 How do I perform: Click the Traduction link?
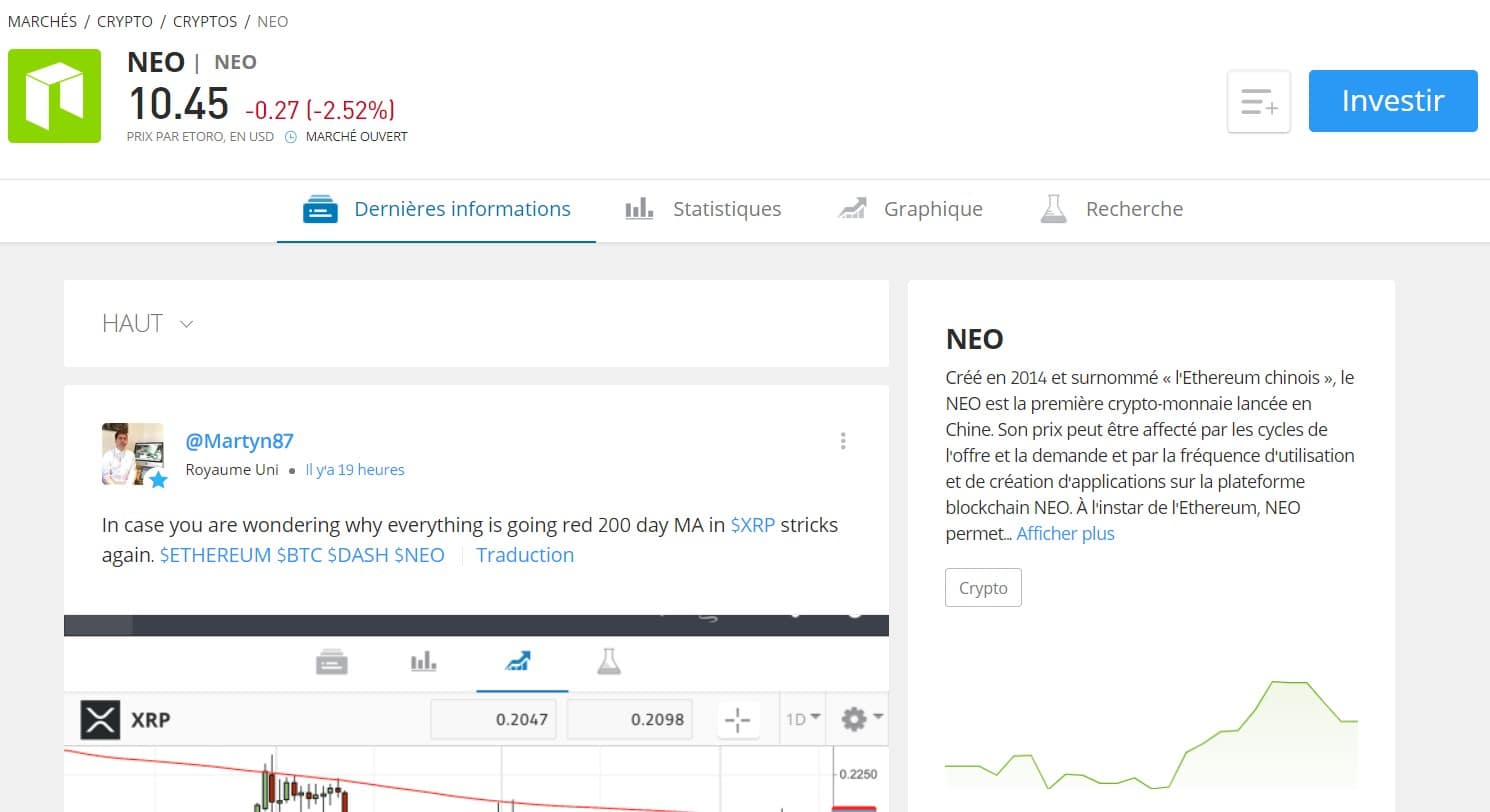coord(525,555)
